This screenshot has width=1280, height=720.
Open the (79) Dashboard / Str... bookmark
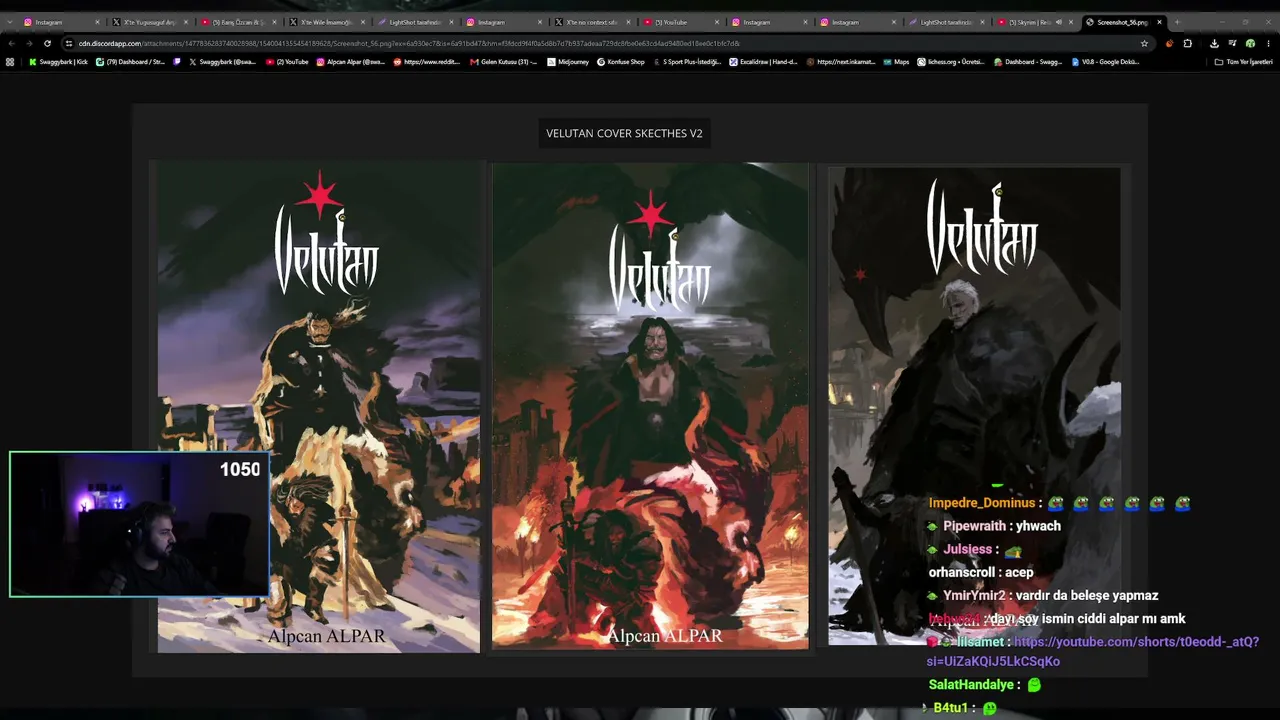[x=131, y=62]
